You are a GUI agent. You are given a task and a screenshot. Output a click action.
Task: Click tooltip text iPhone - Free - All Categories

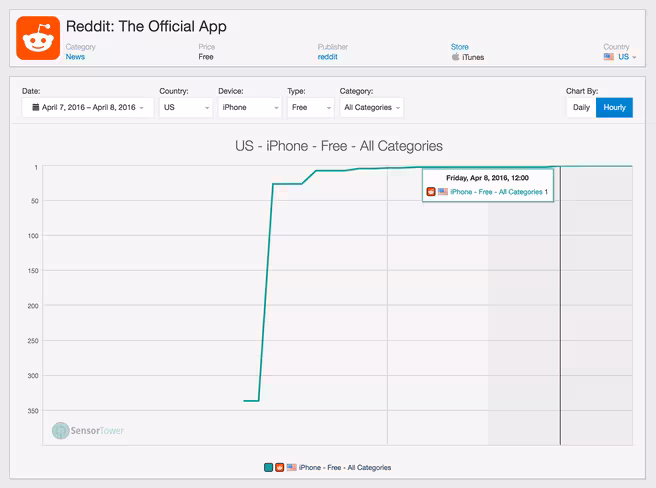tap(496, 192)
